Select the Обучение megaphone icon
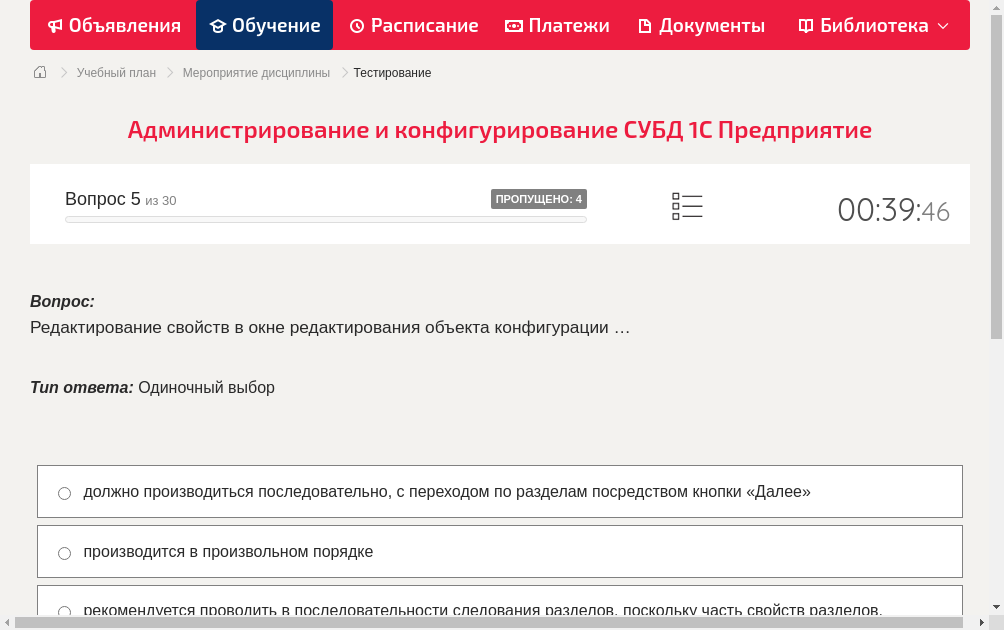 tap(220, 25)
